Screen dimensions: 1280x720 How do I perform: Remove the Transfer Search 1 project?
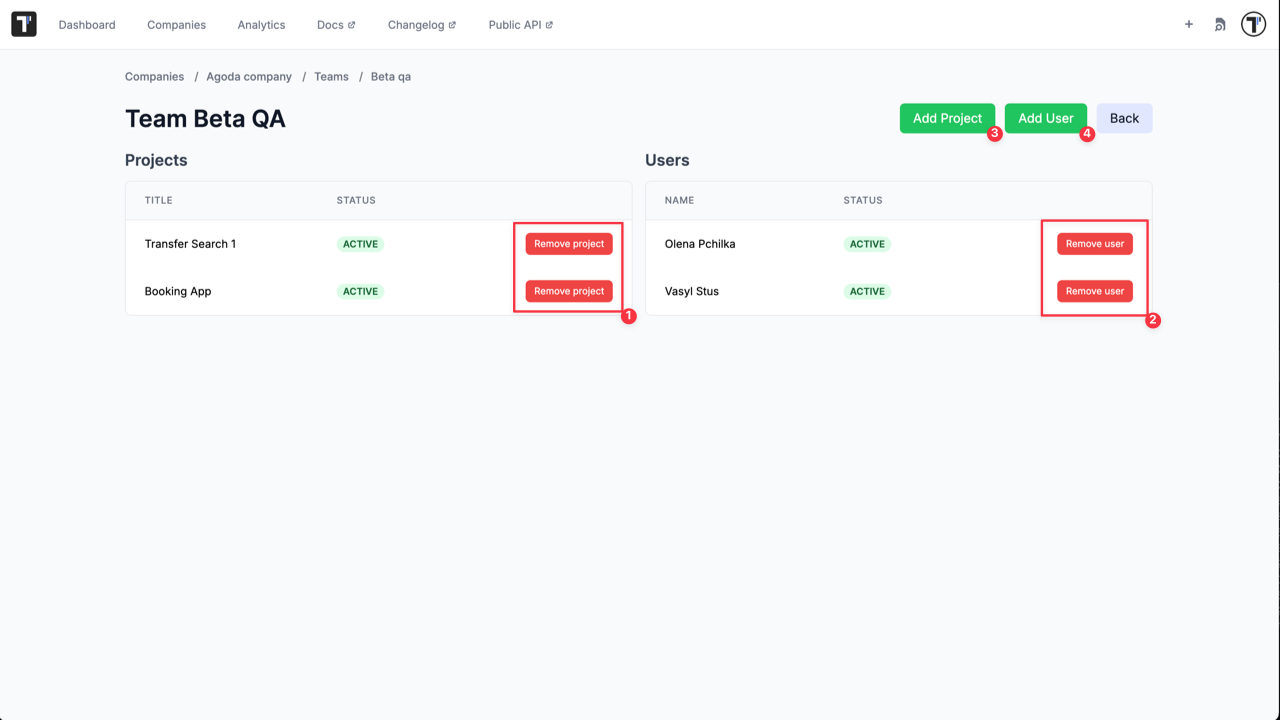click(568, 243)
